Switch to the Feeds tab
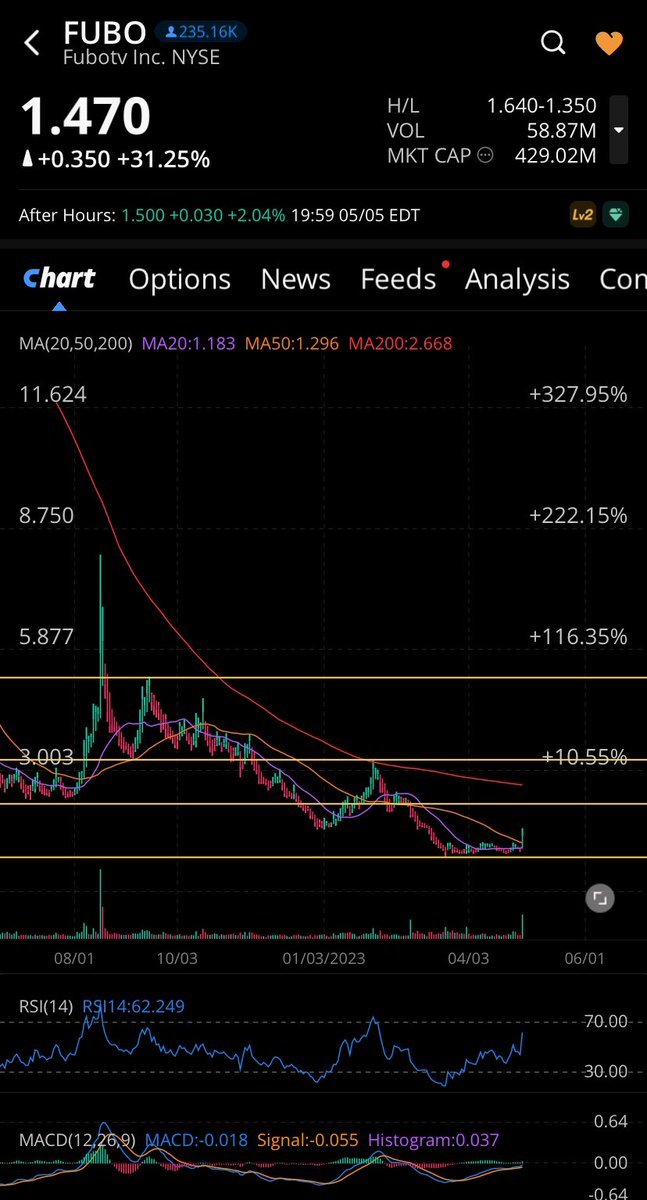This screenshot has height=1200, width=647. (x=399, y=279)
